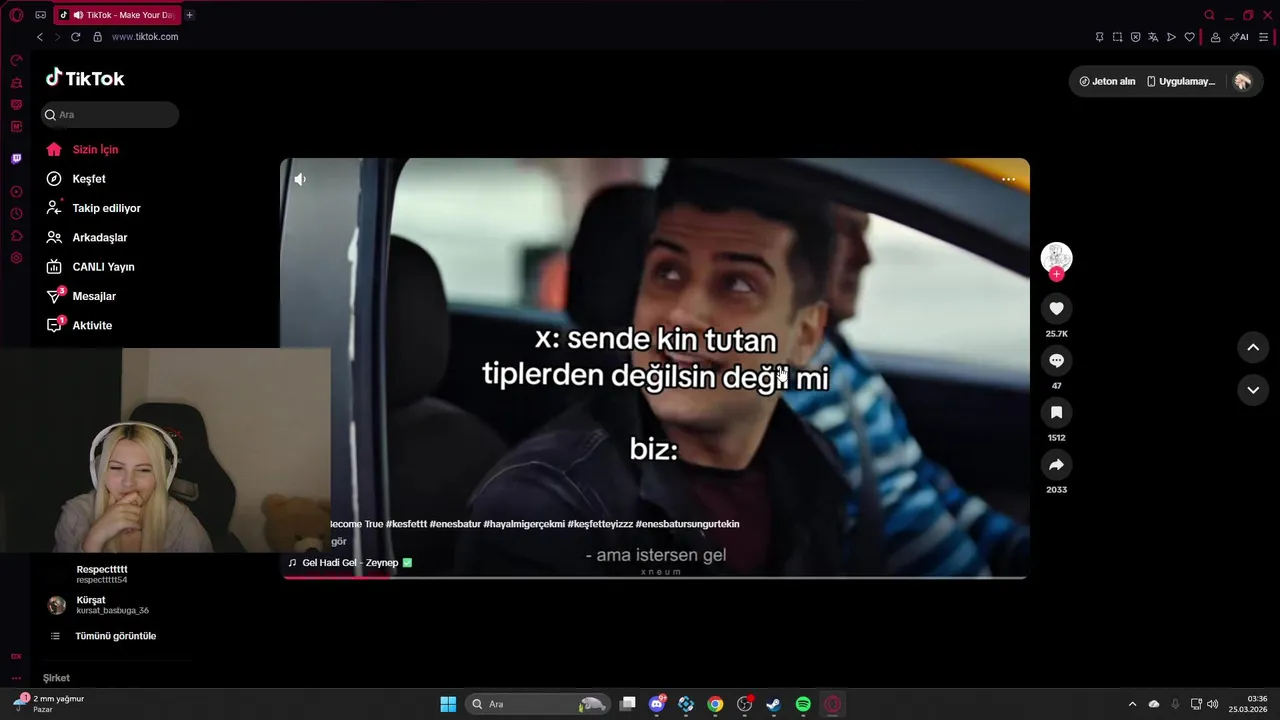Click the Şirket footer heading

[x=56, y=678]
